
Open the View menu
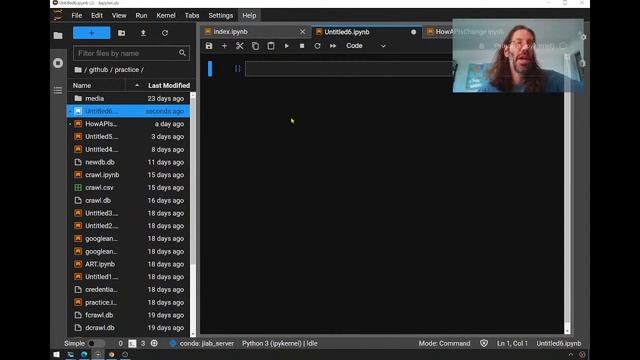click(119, 16)
